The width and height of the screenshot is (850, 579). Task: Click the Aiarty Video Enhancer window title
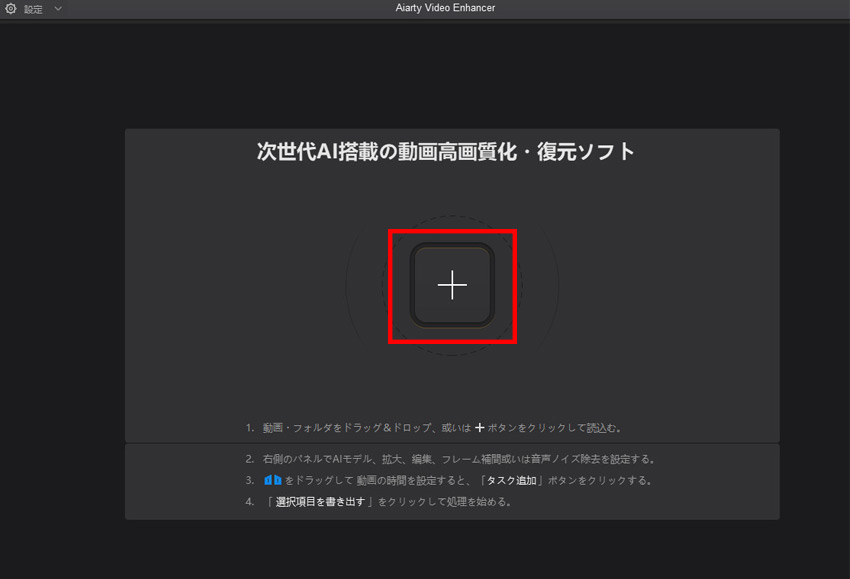[x=445, y=8]
